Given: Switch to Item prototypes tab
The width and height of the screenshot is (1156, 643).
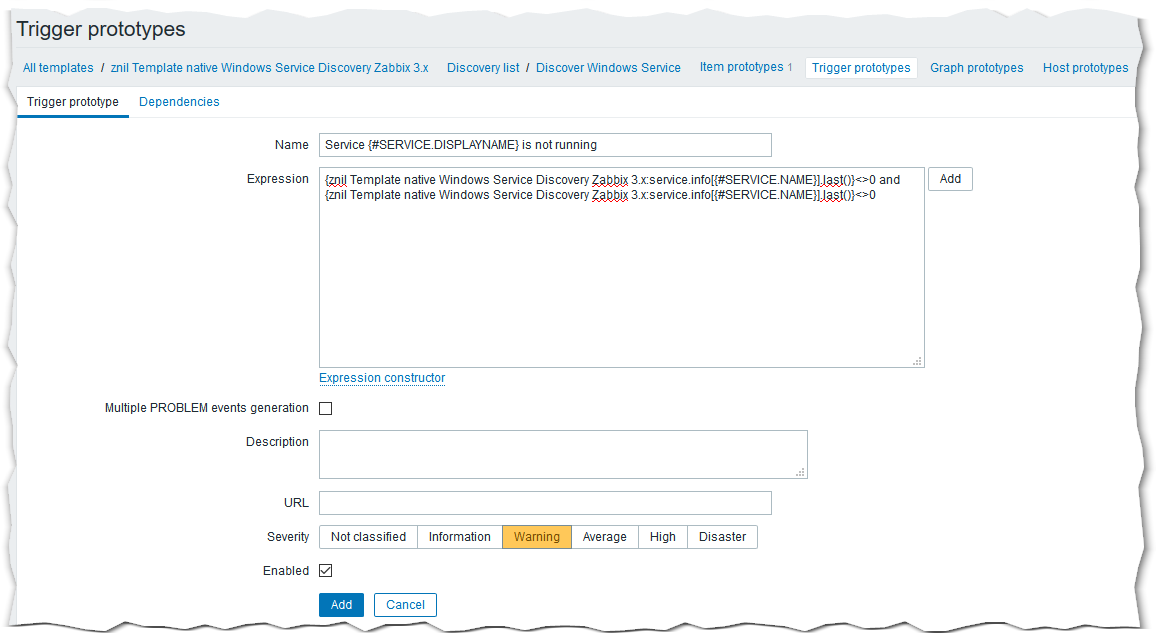Looking at the screenshot, I should (x=741, y=68).
